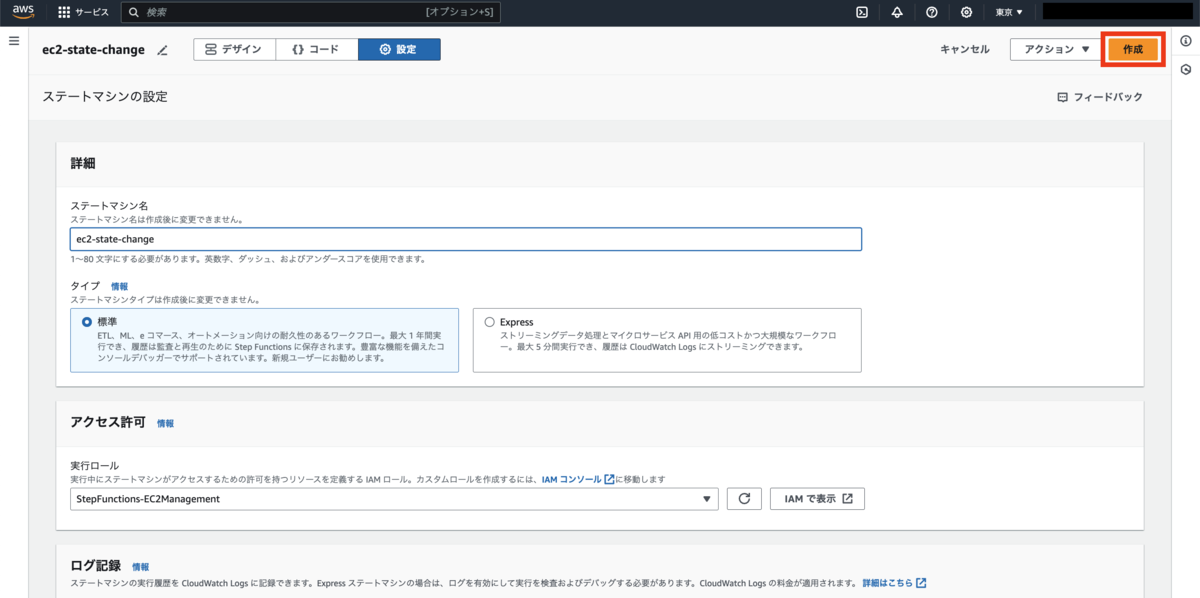Switch to the コード tab
The image size is (1200, 598).
coord(316,49)
